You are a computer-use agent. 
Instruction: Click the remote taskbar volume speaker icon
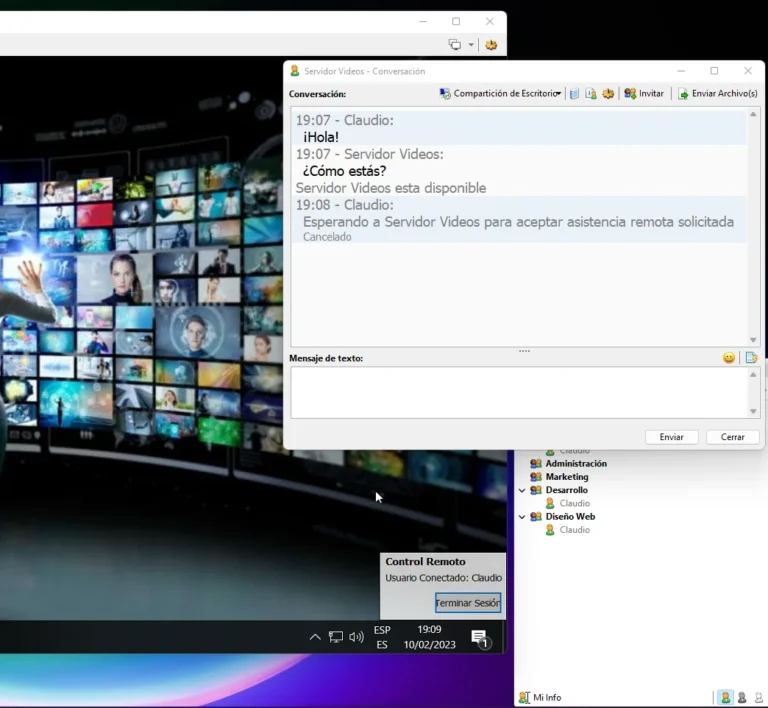point(356,637)
